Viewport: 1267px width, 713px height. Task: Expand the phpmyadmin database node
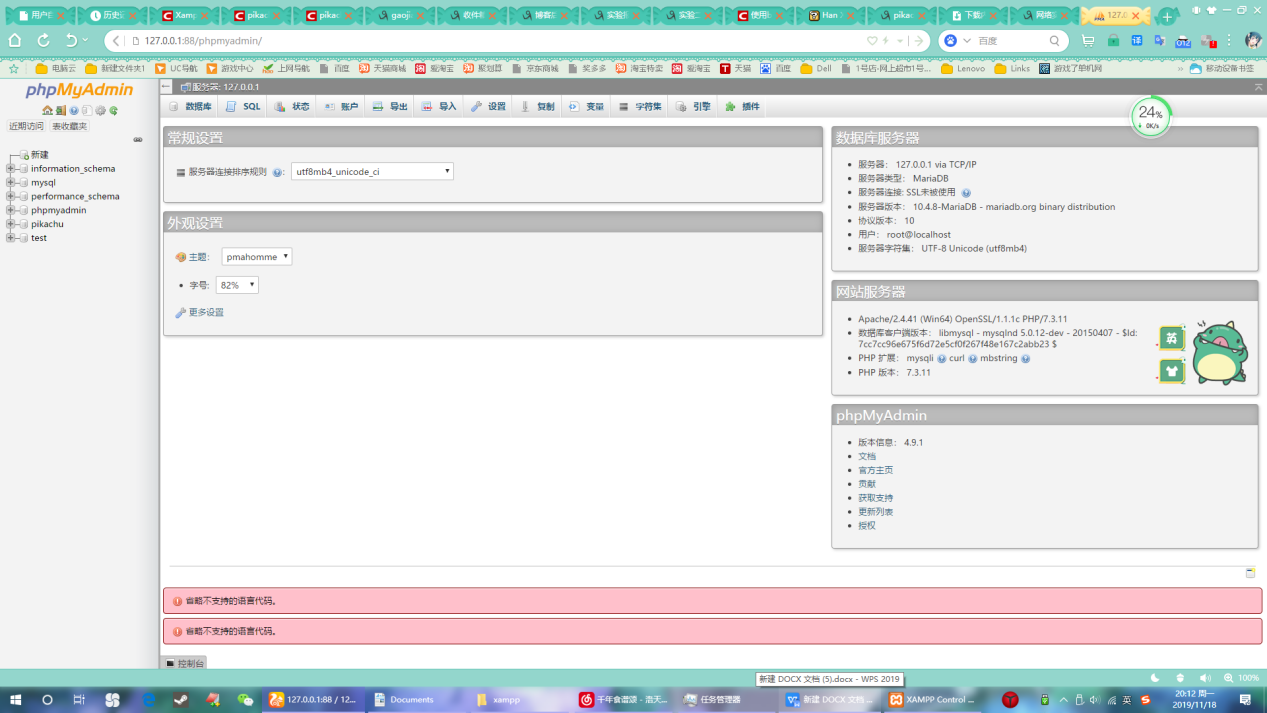pyautogui.click(x=10, y=211)
